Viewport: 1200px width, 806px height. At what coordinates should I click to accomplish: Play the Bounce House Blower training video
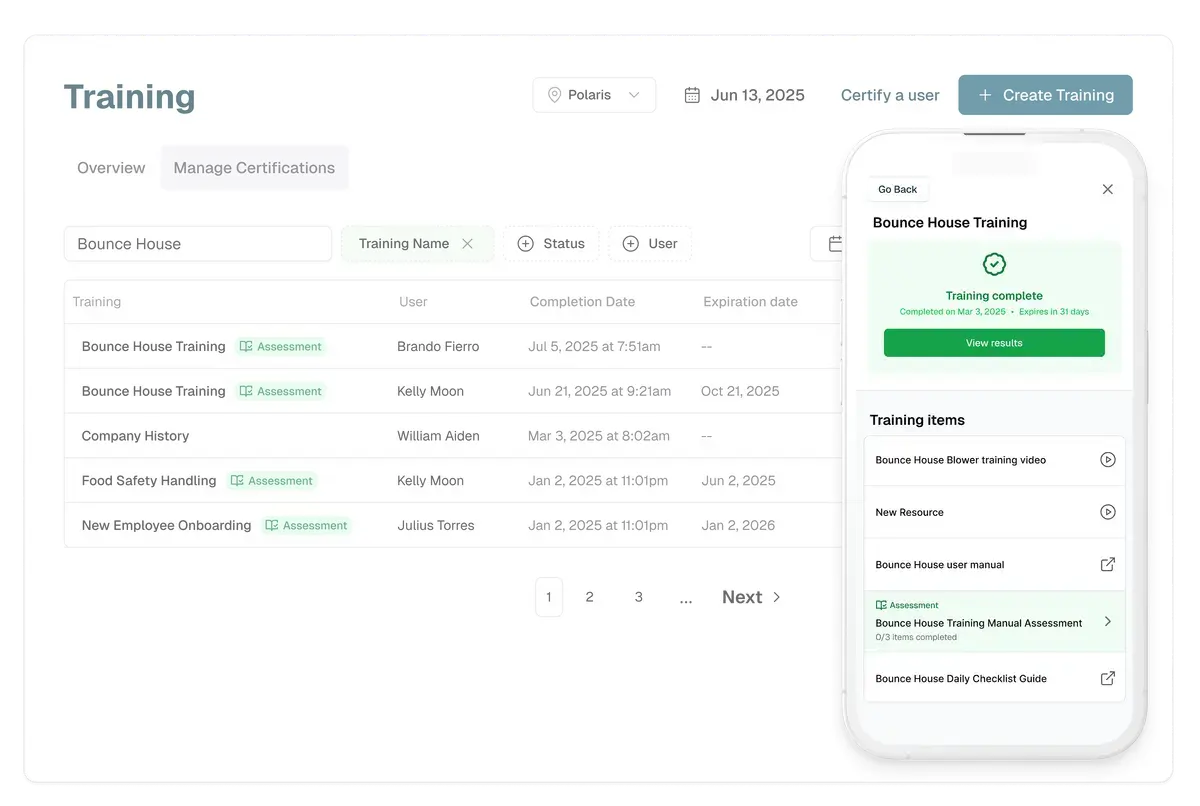pyautogui.click(x=1107, y=460)
